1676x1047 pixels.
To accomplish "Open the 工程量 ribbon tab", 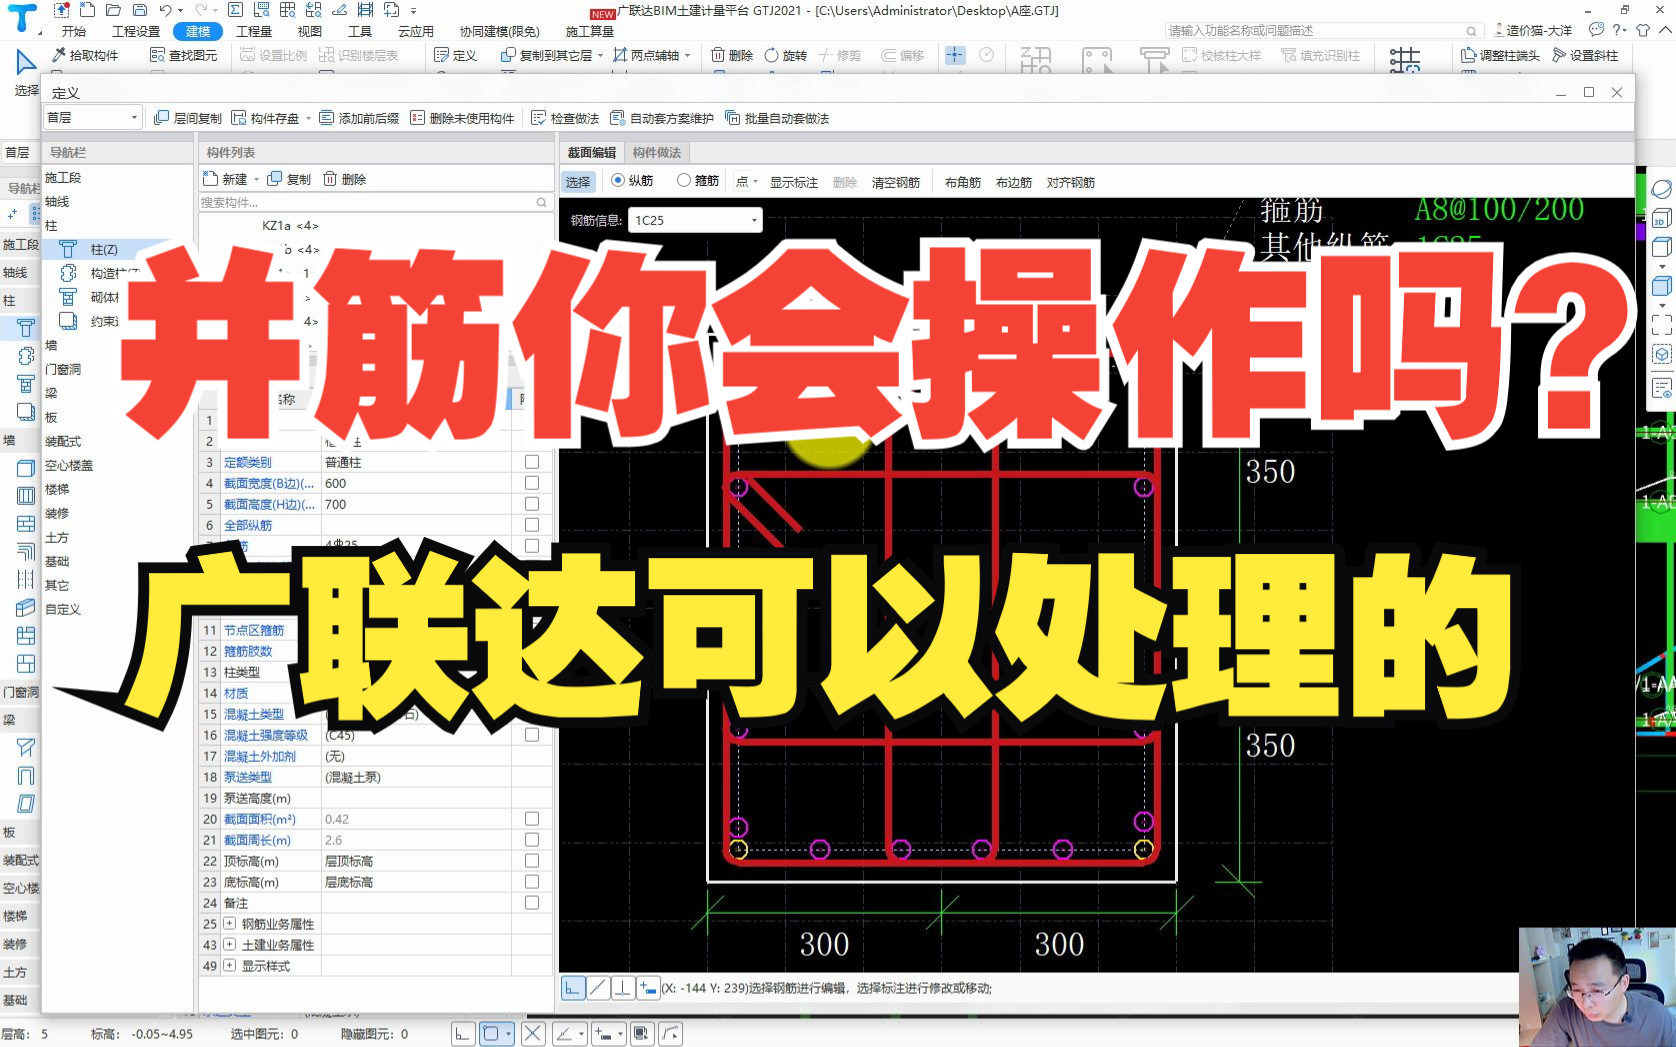I will click(x=253, y=31).
